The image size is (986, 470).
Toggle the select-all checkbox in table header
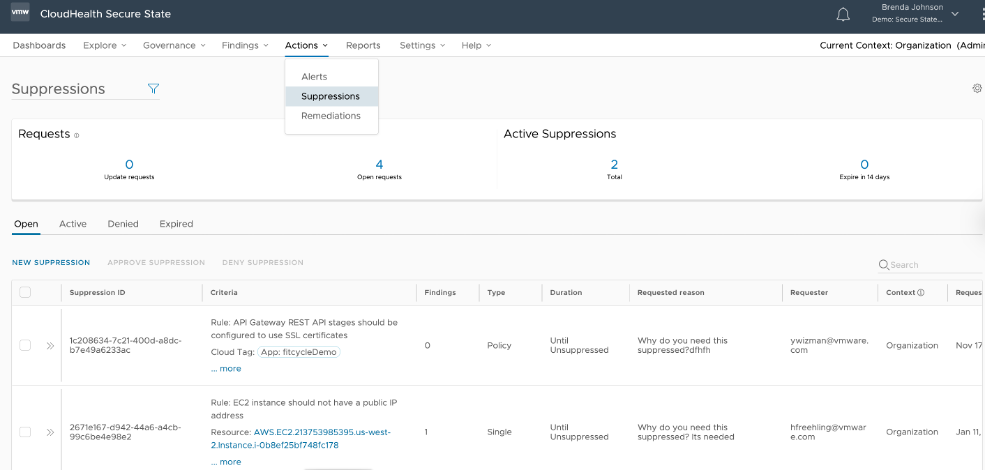coord(25,293)
